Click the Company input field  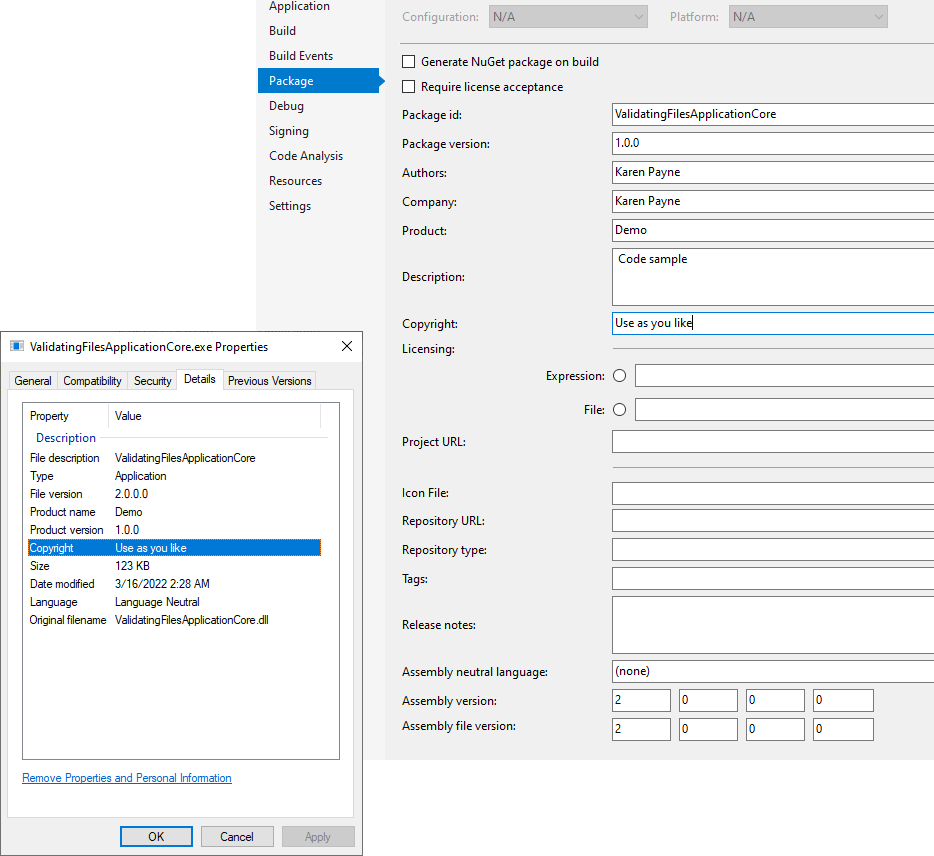pyautogui.click(x=773, y=201)
